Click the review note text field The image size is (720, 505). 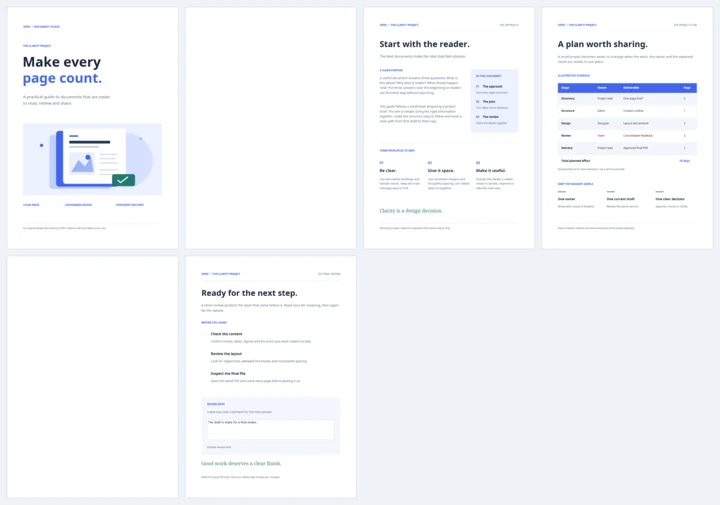(x=270, y=429)
